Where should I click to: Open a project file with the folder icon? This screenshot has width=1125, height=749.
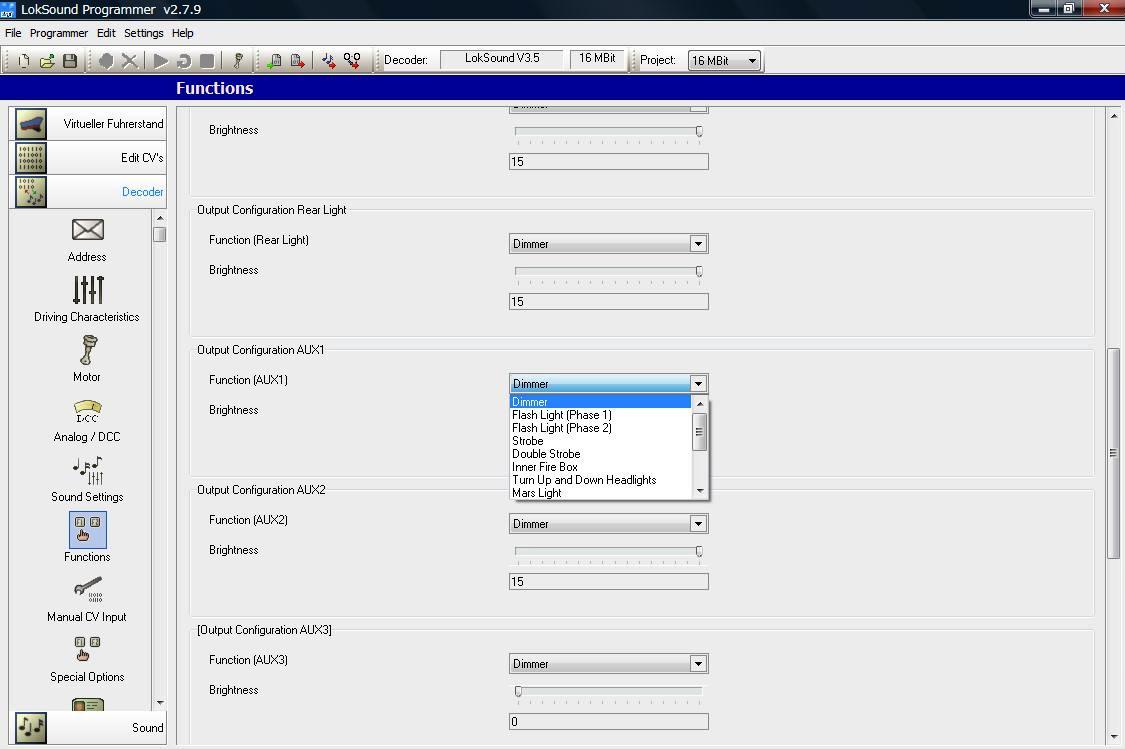coord(47,61)
